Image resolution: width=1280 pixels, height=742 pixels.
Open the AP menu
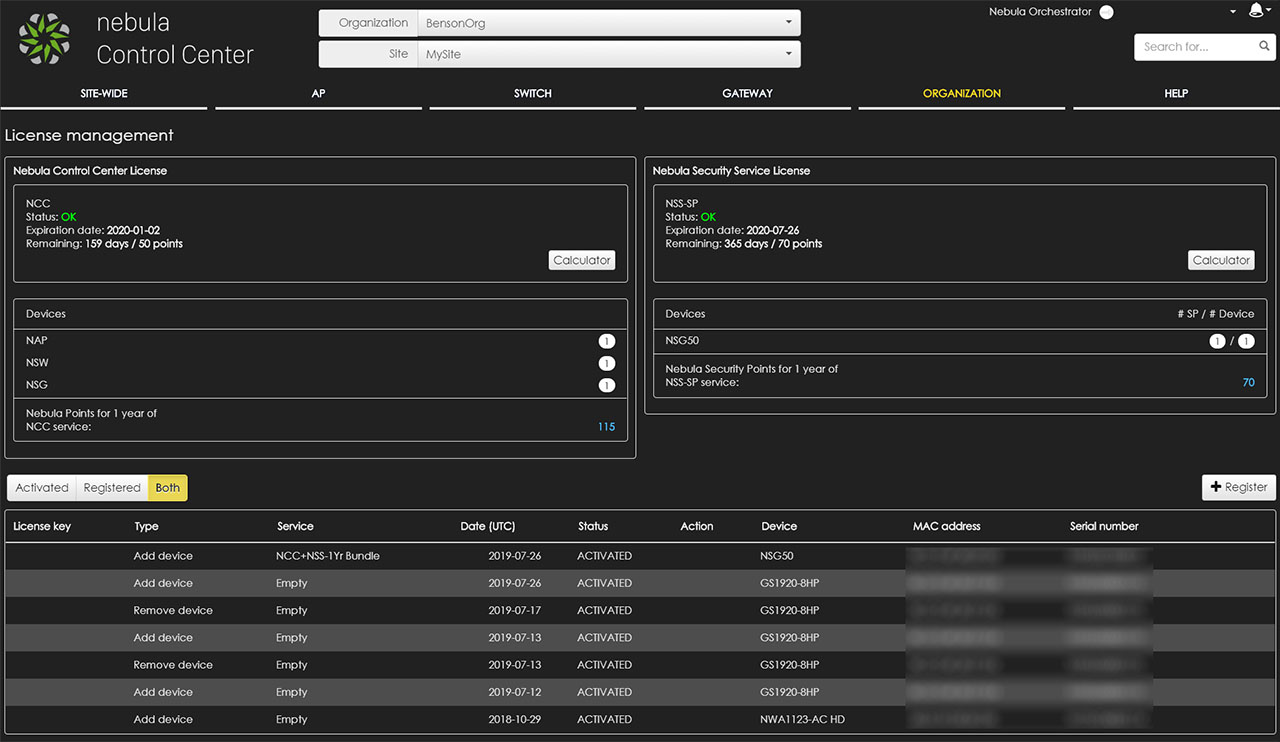pos(318,94)
